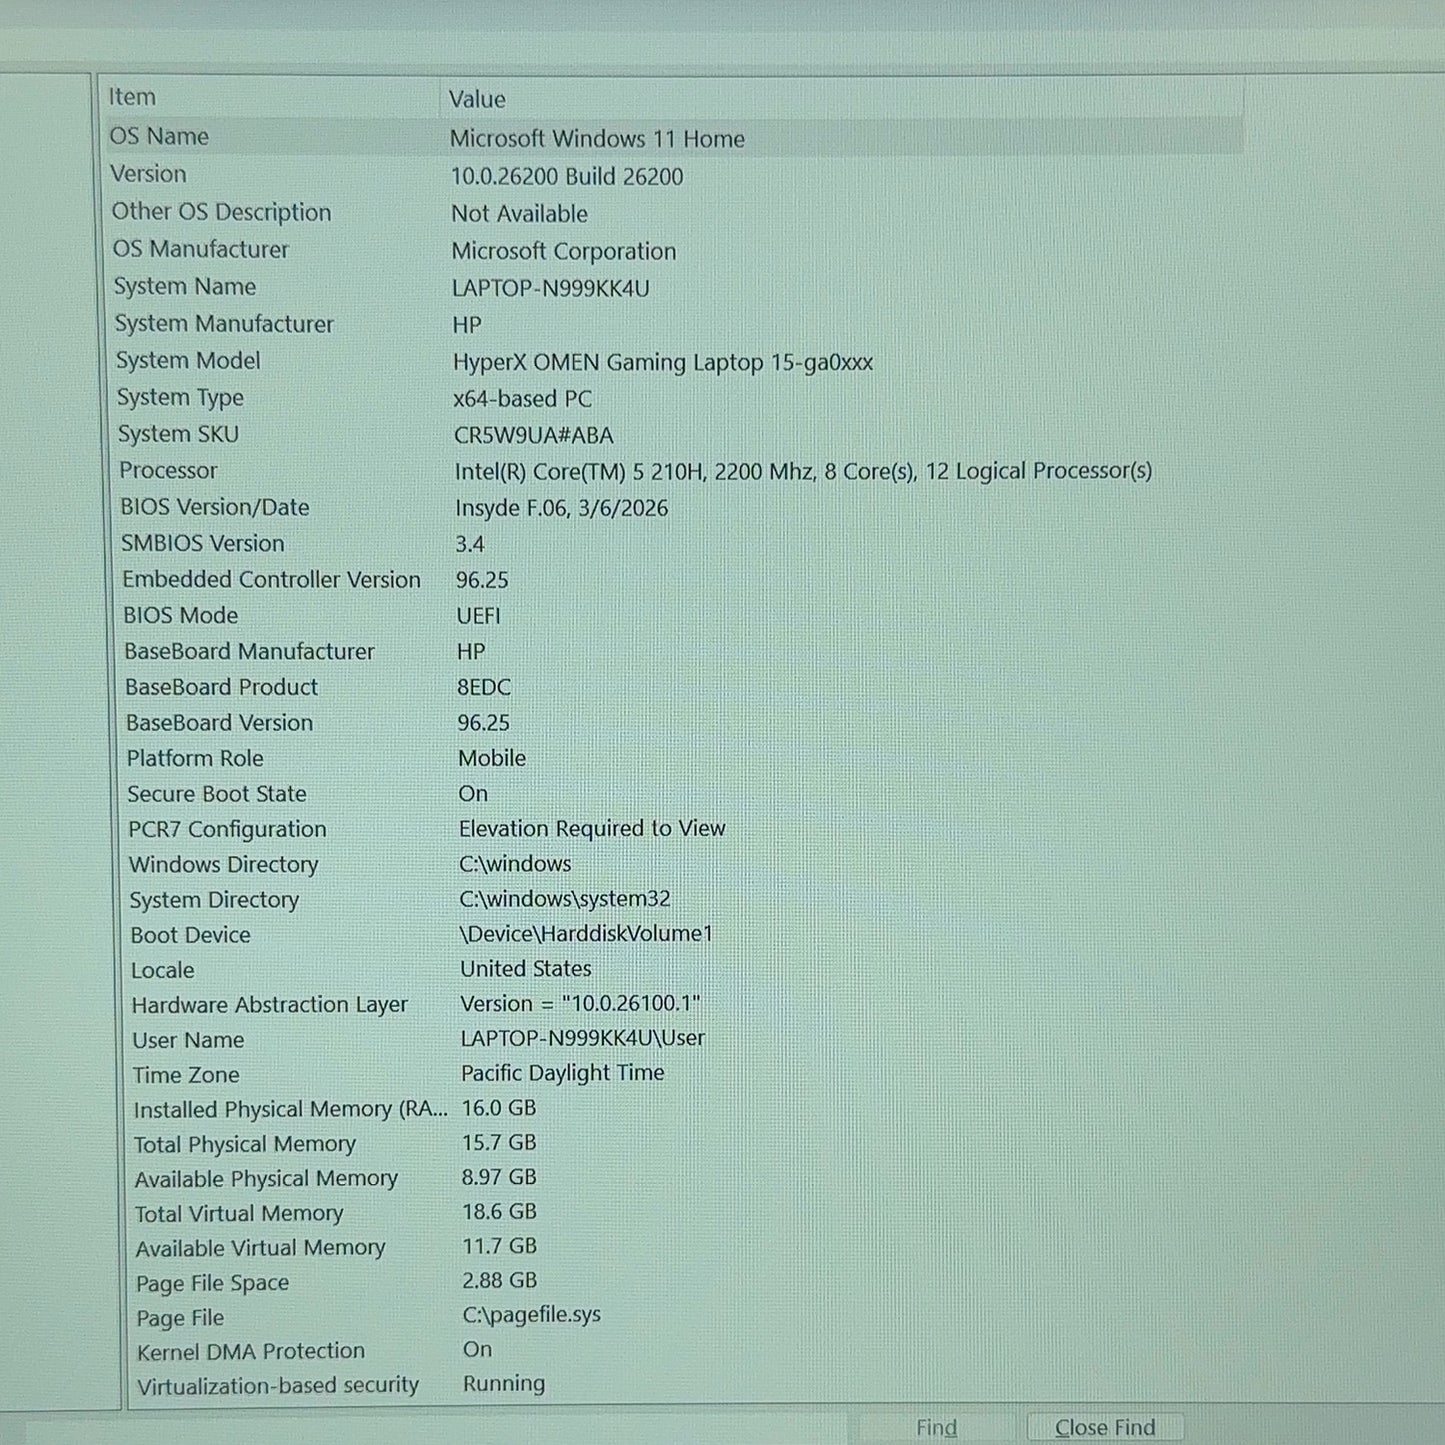Select the System SKU label
Image resolution: width=1445 pixels, height=1445 pixels.
click(178, 434)
